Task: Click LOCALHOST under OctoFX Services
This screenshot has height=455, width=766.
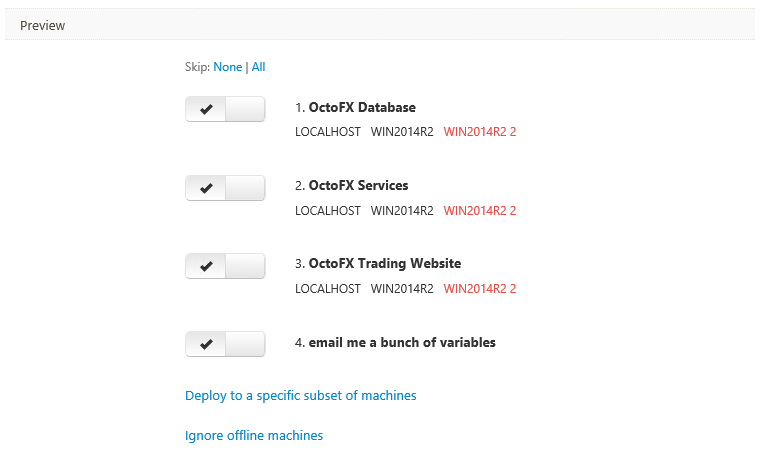Action: click(328, 211)
